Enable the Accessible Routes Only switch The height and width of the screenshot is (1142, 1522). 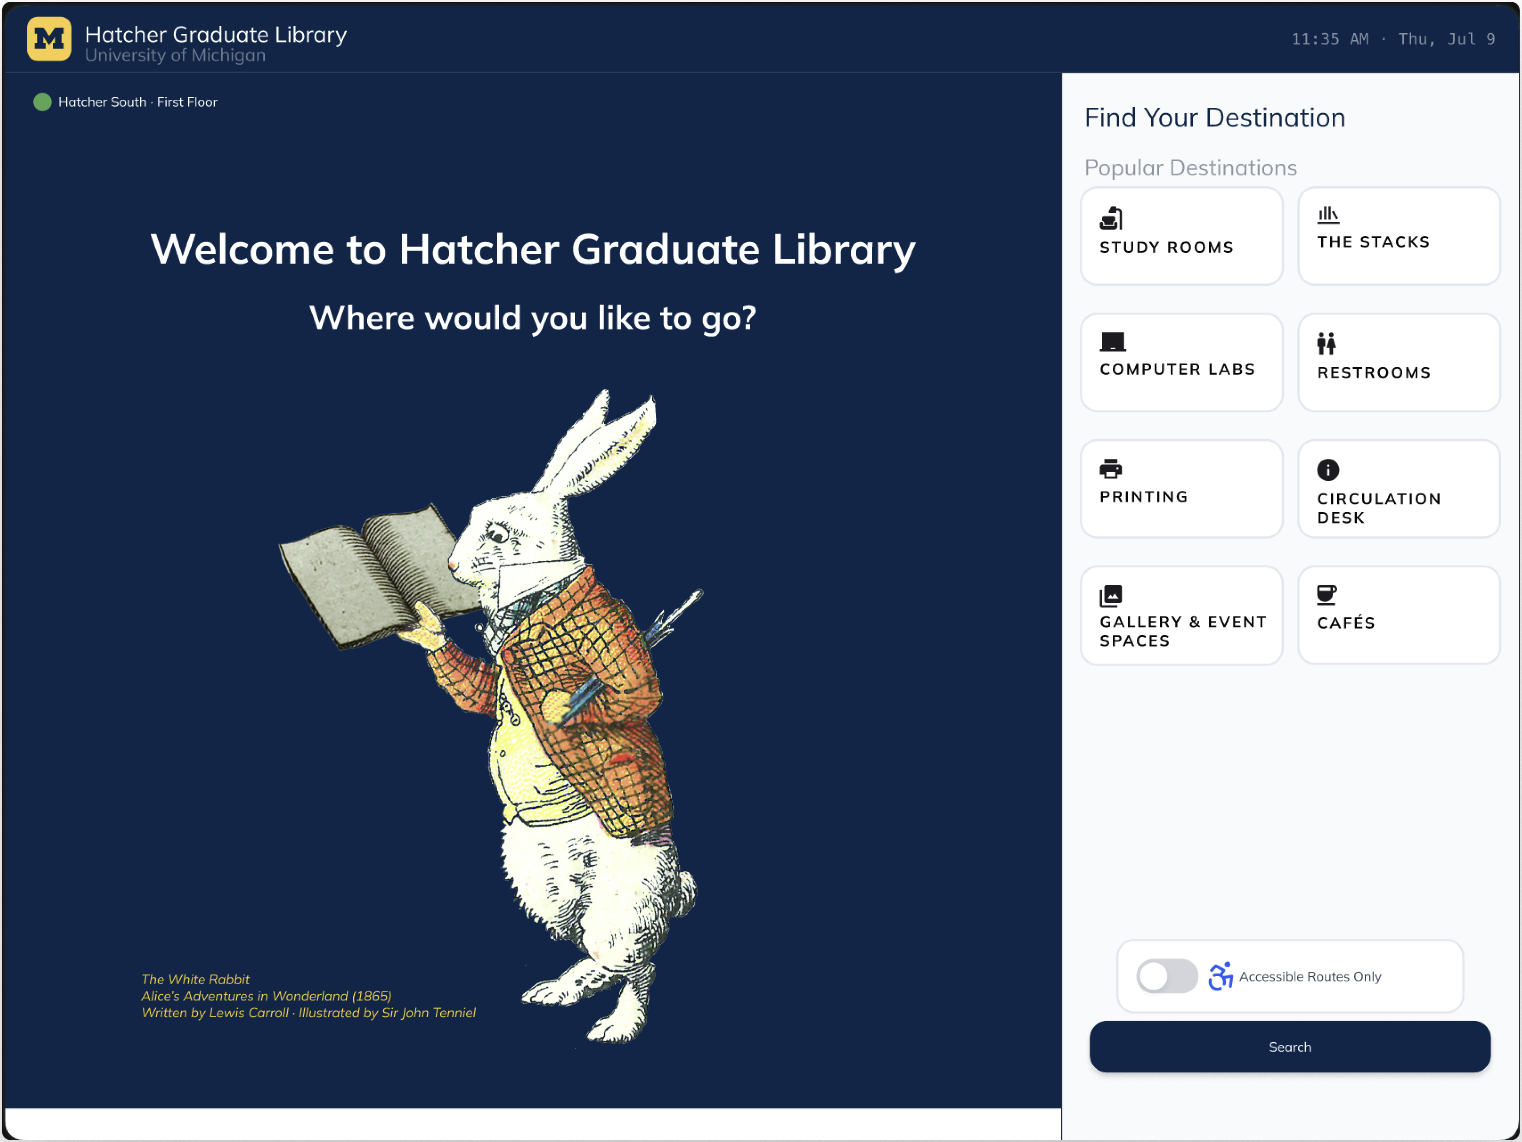point(1167,976)
